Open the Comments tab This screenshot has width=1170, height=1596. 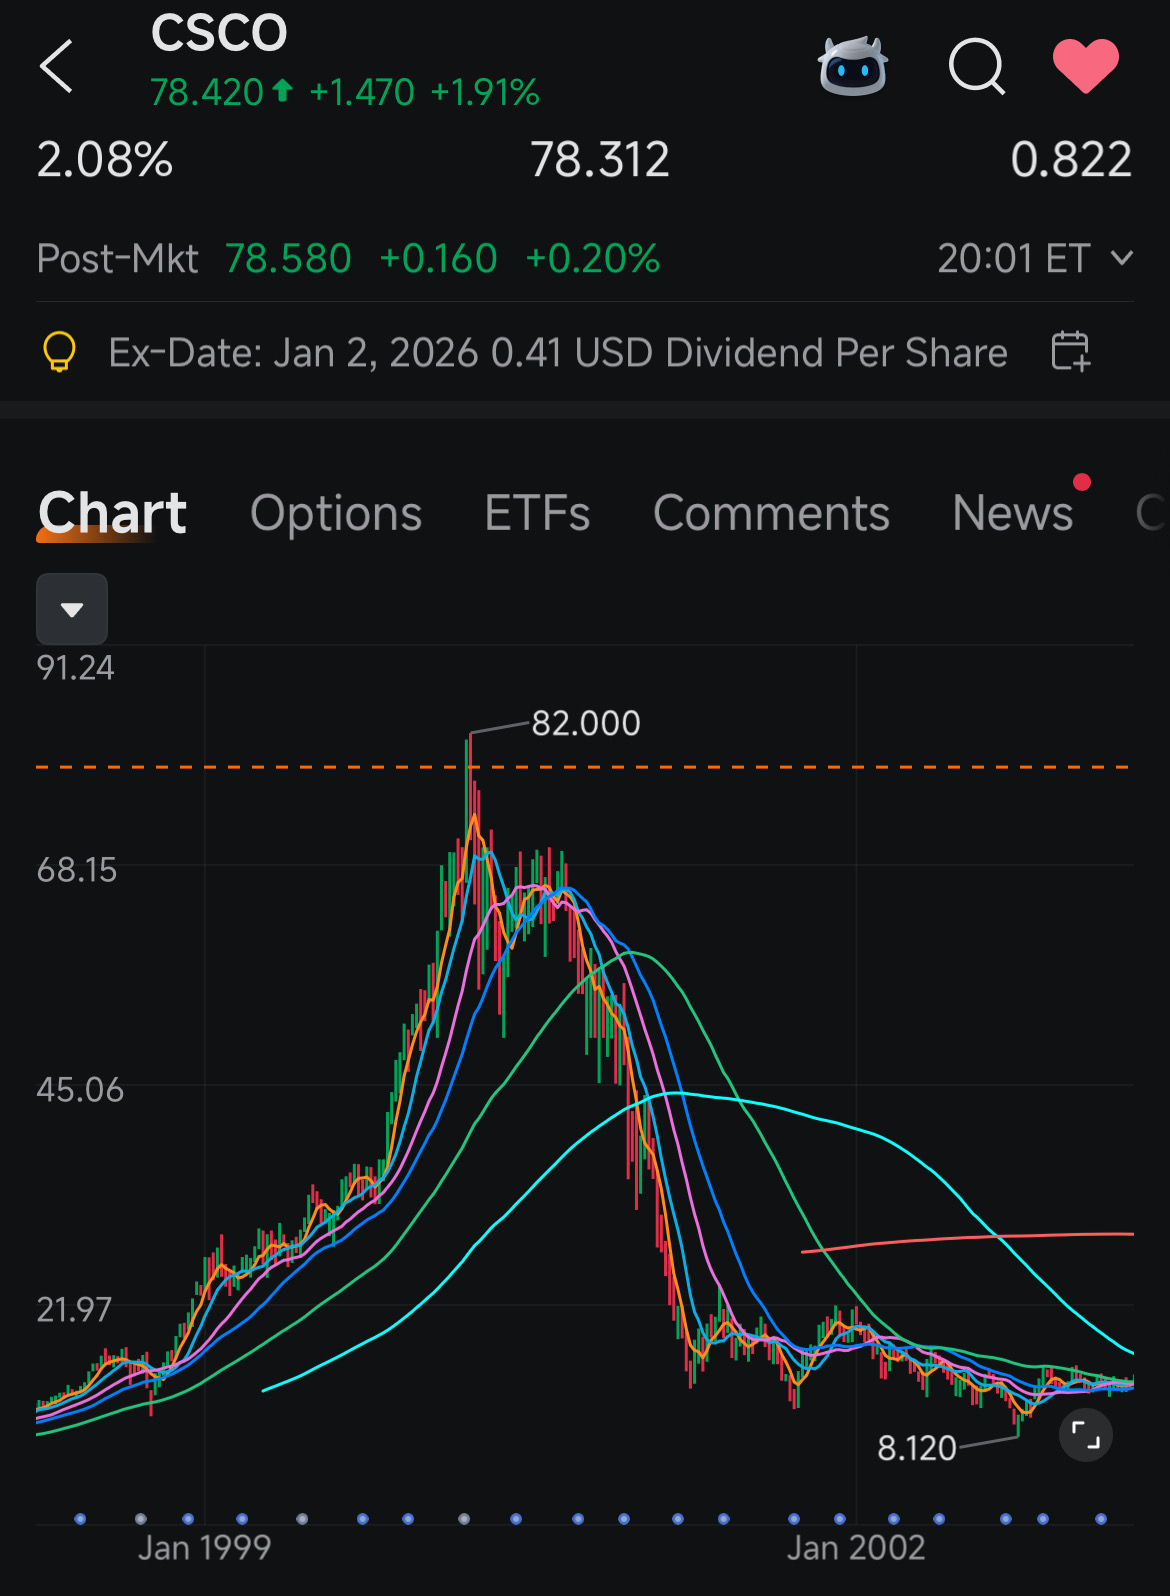click(771, 514)
